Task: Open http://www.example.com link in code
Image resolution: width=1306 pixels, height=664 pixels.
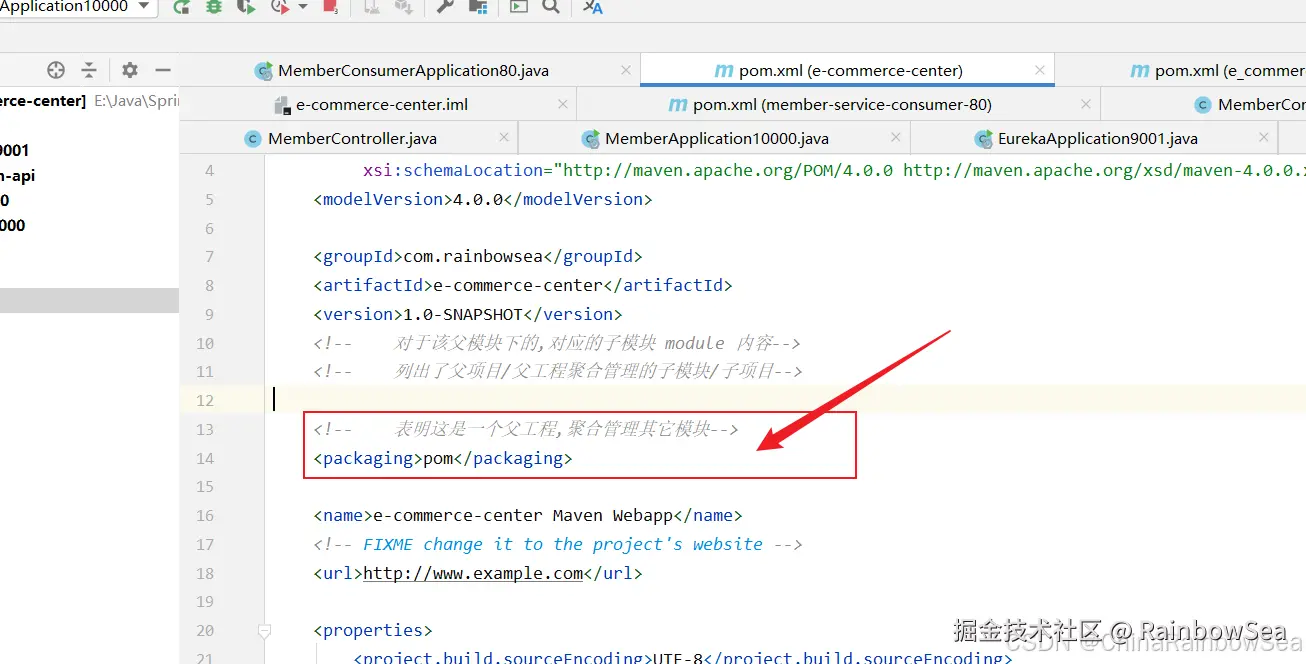Action: (x=473, y=573)
